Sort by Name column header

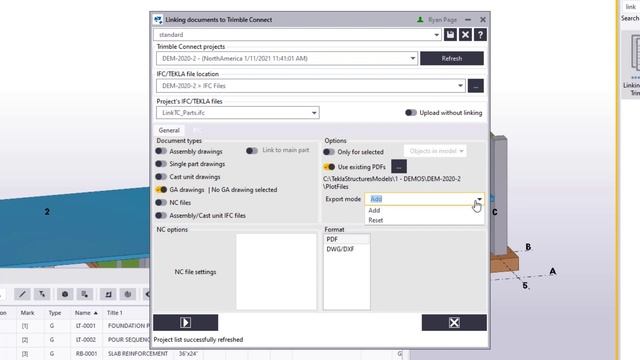(86, 313)
